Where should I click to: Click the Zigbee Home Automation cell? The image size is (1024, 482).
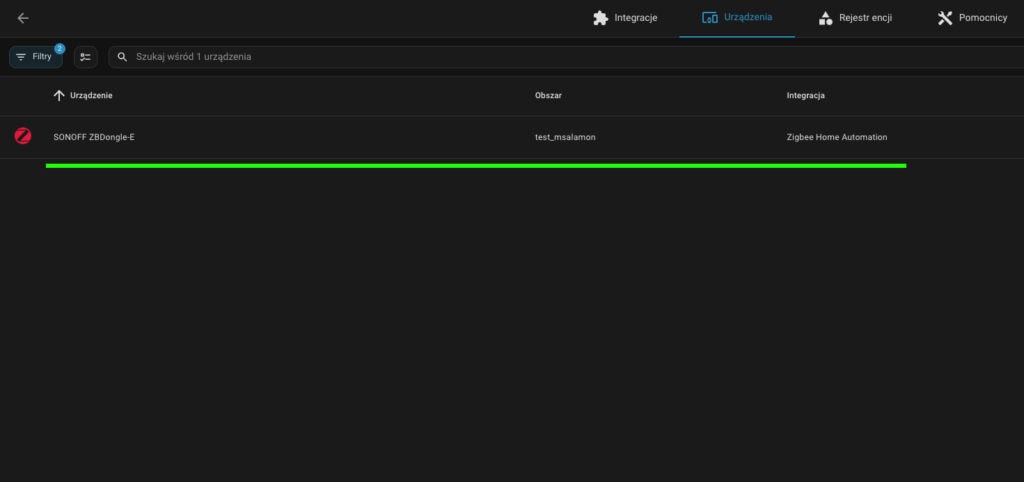(837, 137)
